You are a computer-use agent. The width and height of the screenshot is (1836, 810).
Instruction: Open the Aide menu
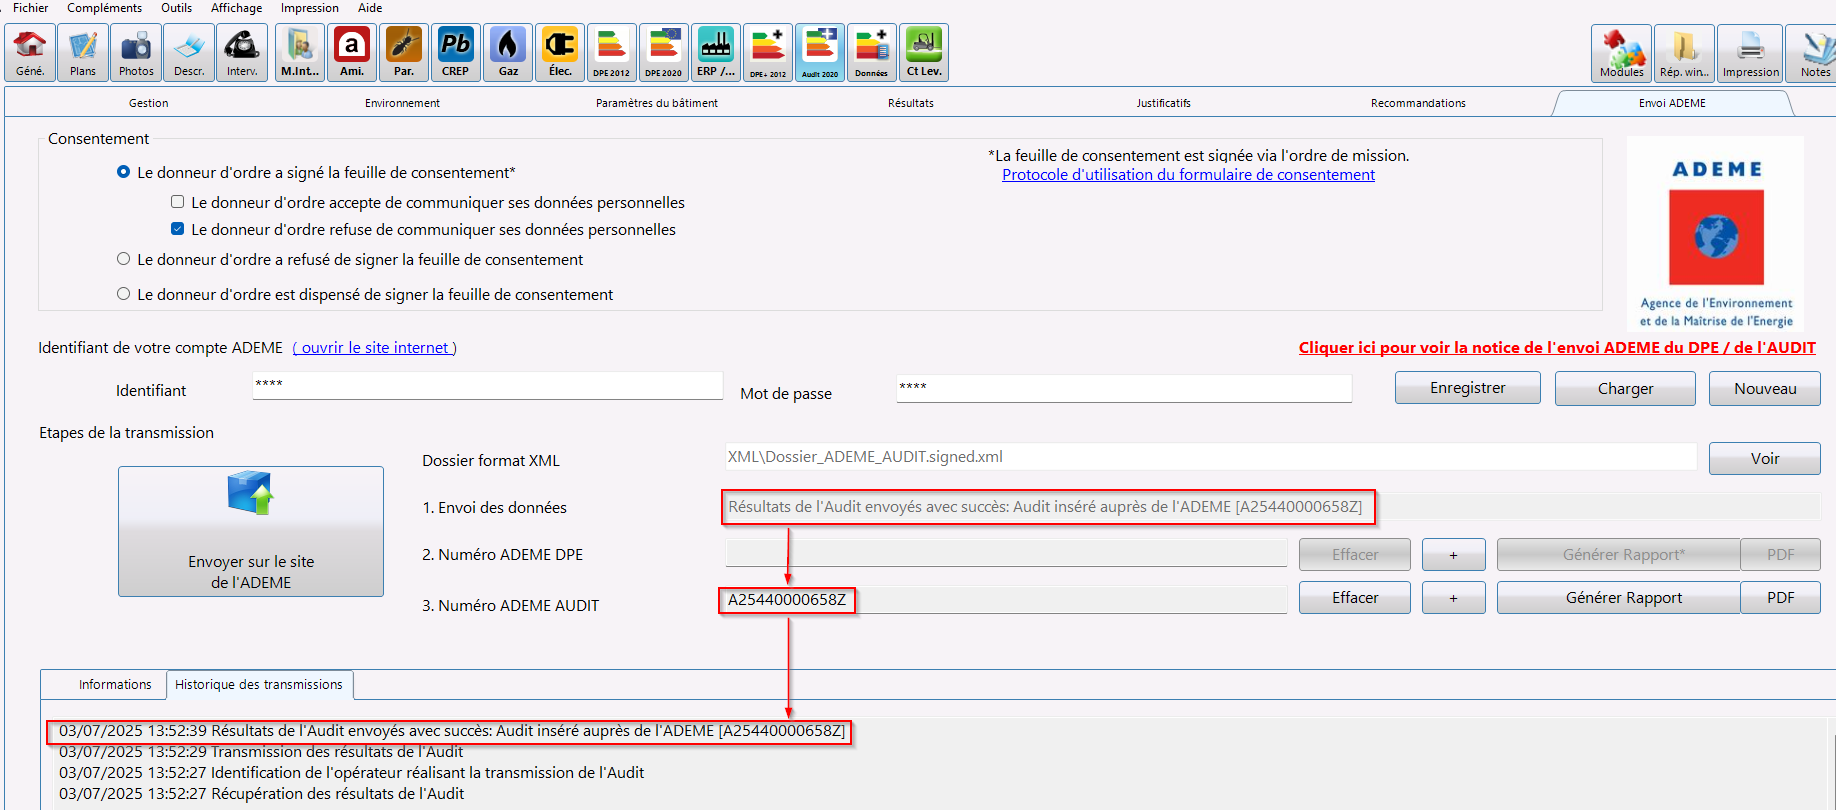[370, 8]
